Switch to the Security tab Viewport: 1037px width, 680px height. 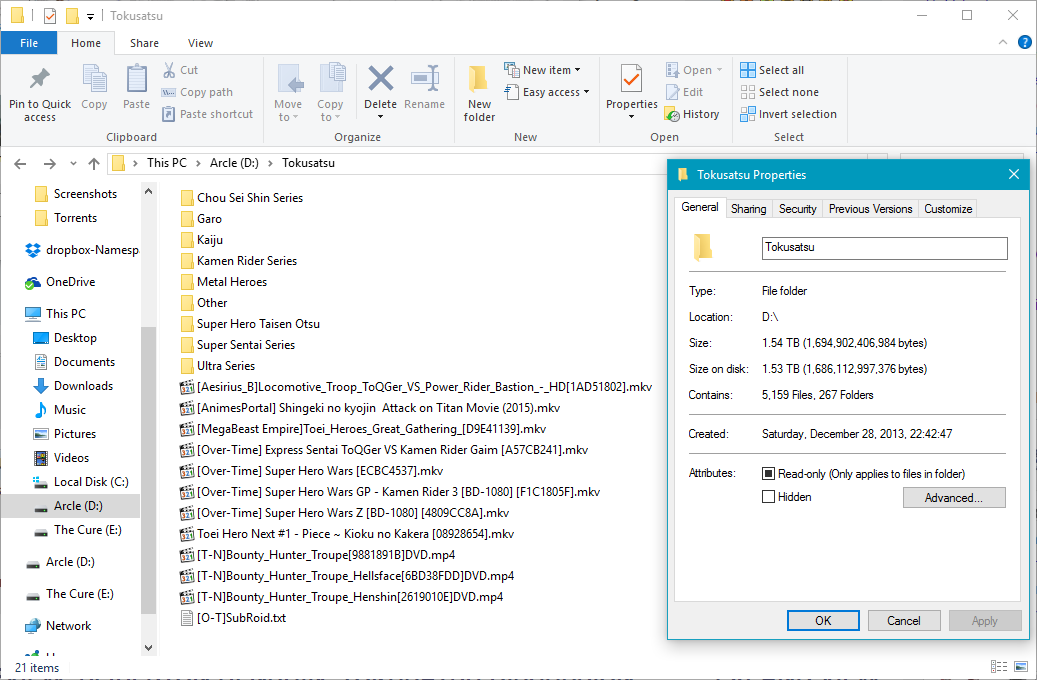click(x=797, y=209)
